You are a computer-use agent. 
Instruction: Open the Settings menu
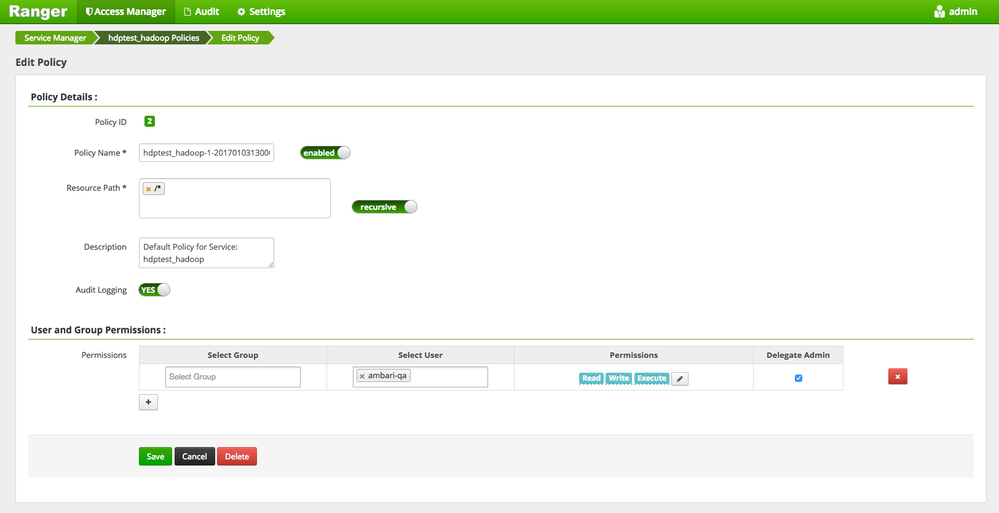pos(261,11)
